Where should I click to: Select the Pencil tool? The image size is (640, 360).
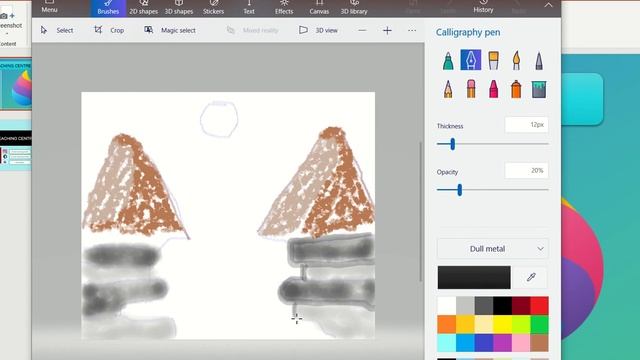(x=448, y=89)
